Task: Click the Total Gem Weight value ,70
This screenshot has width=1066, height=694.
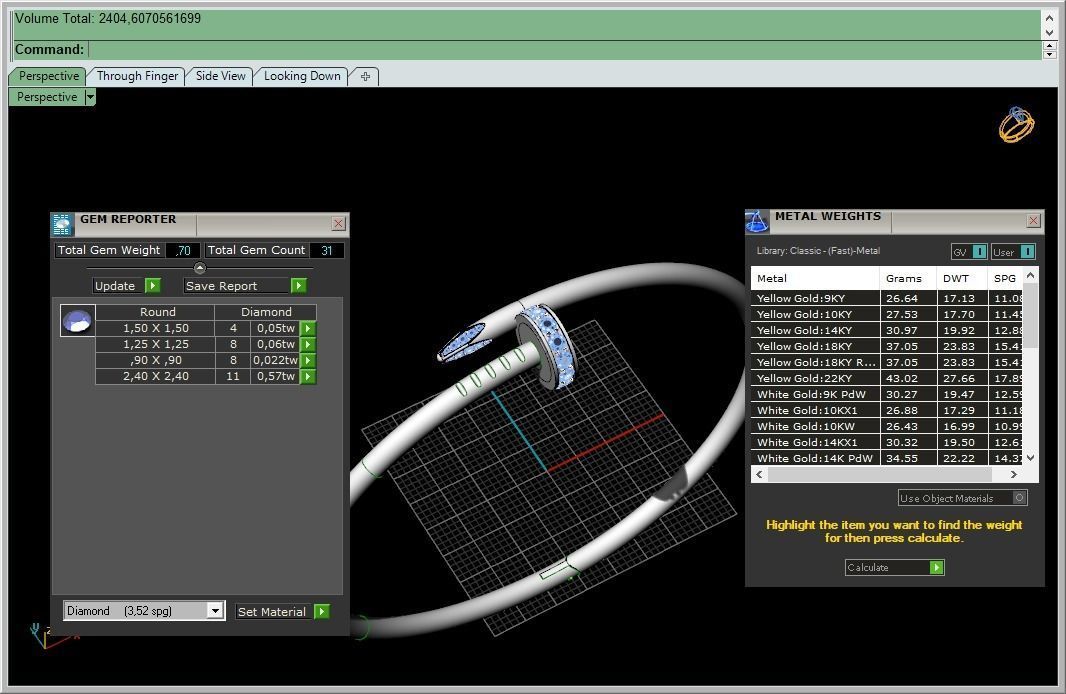Action: 183,250
